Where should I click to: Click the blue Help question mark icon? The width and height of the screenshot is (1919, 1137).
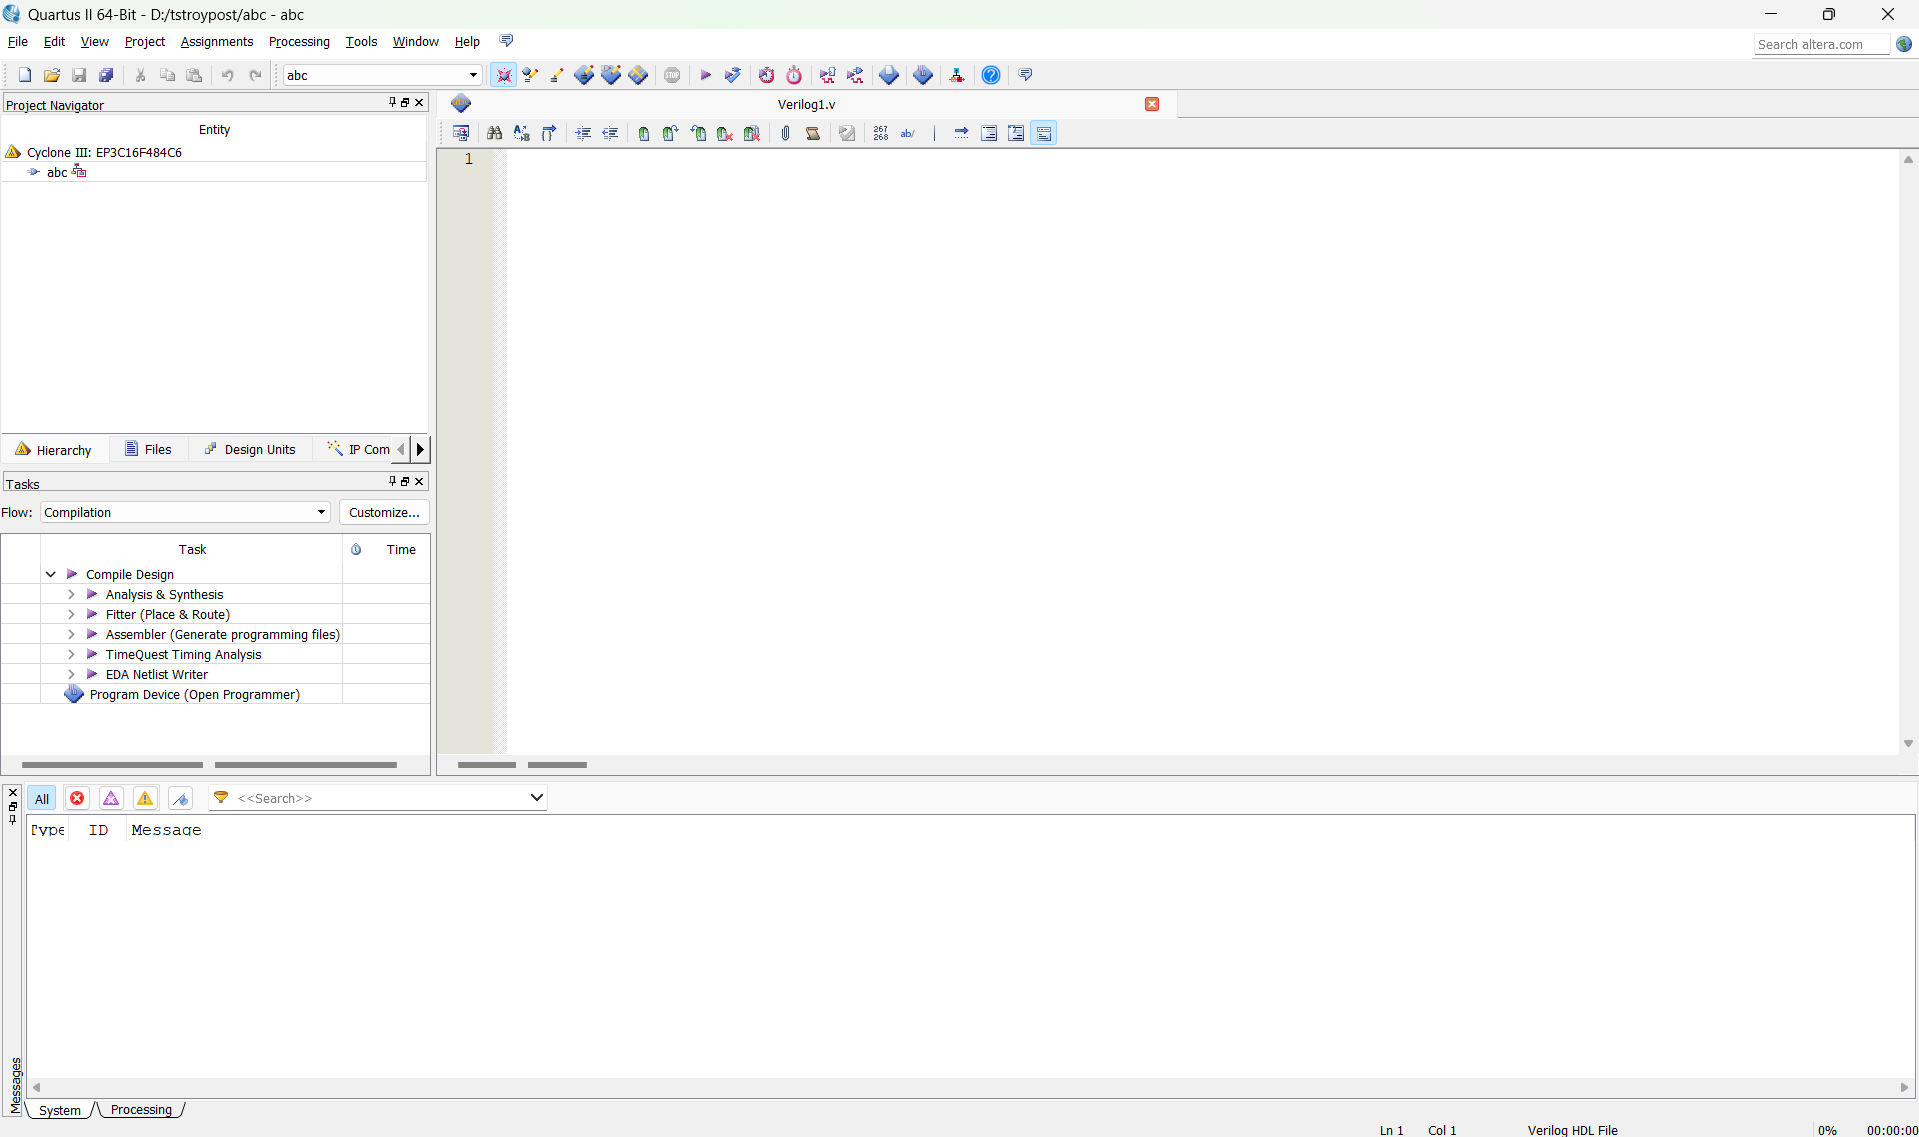991,75
